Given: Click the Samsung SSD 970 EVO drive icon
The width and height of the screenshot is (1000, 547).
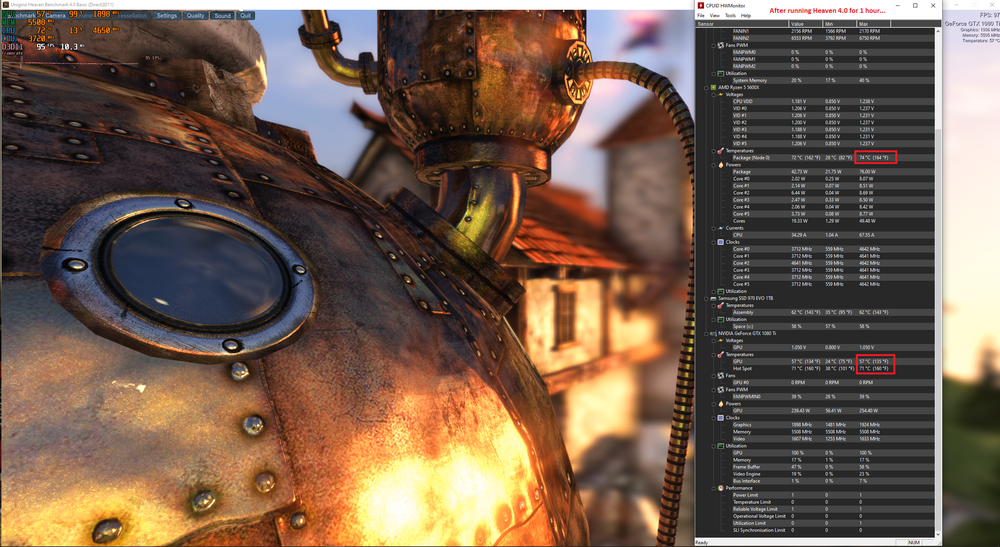Looking at the screenshot, I should click(x=713, y=298).
